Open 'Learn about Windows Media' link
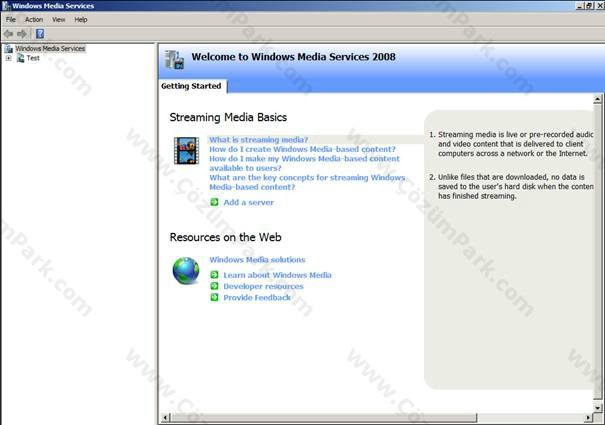 coord(277,275)
